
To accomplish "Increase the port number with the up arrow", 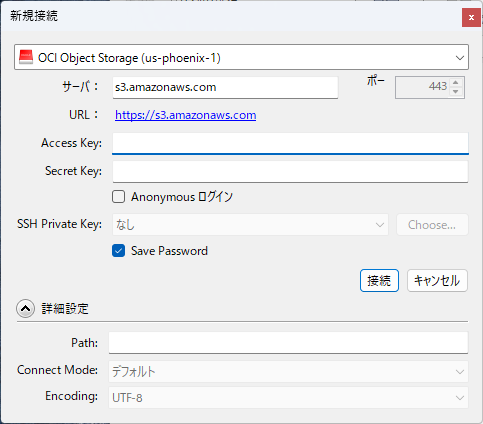I will coord(456,83).
